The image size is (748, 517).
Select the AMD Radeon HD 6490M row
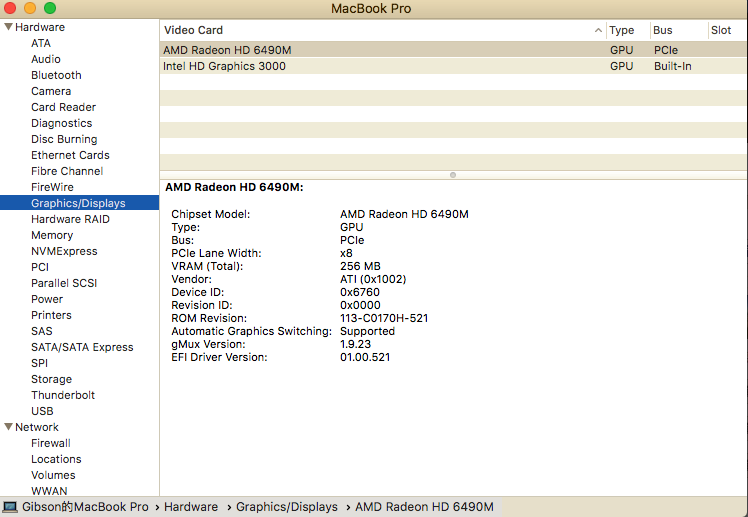coord(453,50)
